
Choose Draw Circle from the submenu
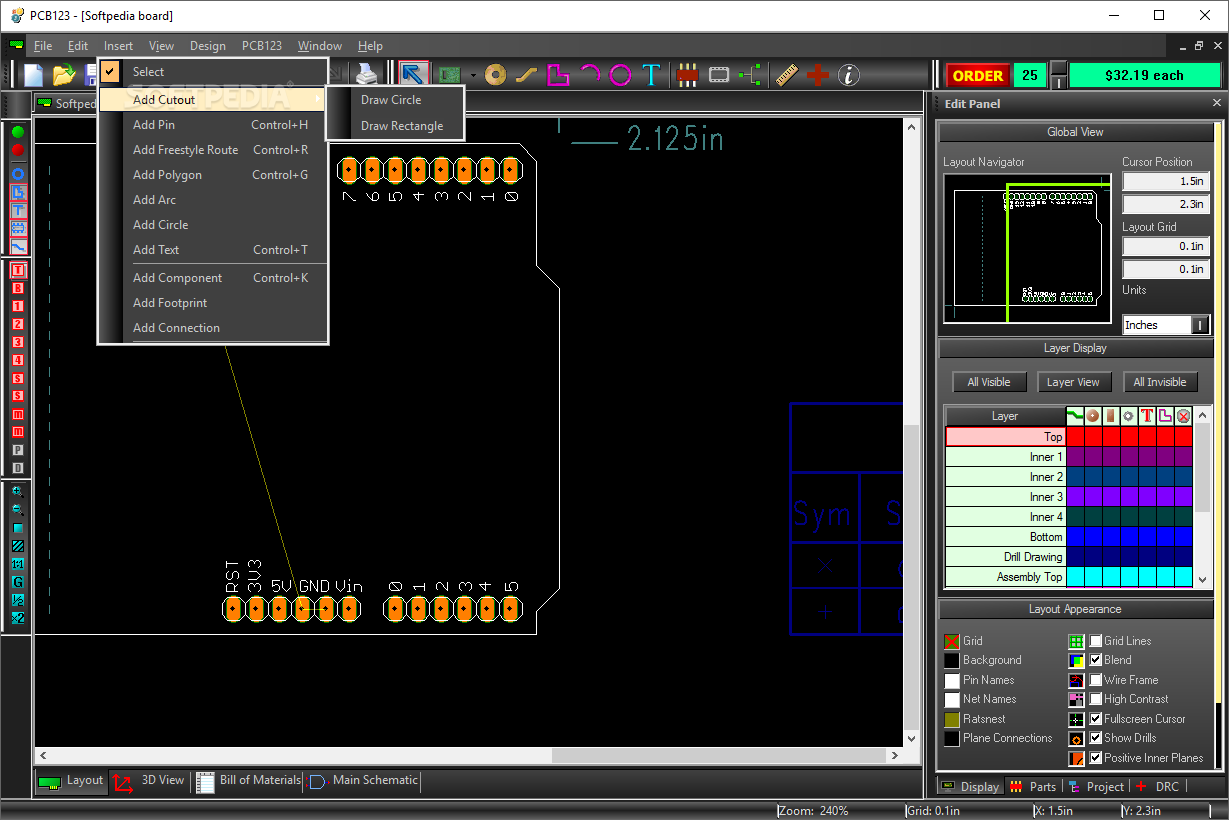(x=391, y=100)
